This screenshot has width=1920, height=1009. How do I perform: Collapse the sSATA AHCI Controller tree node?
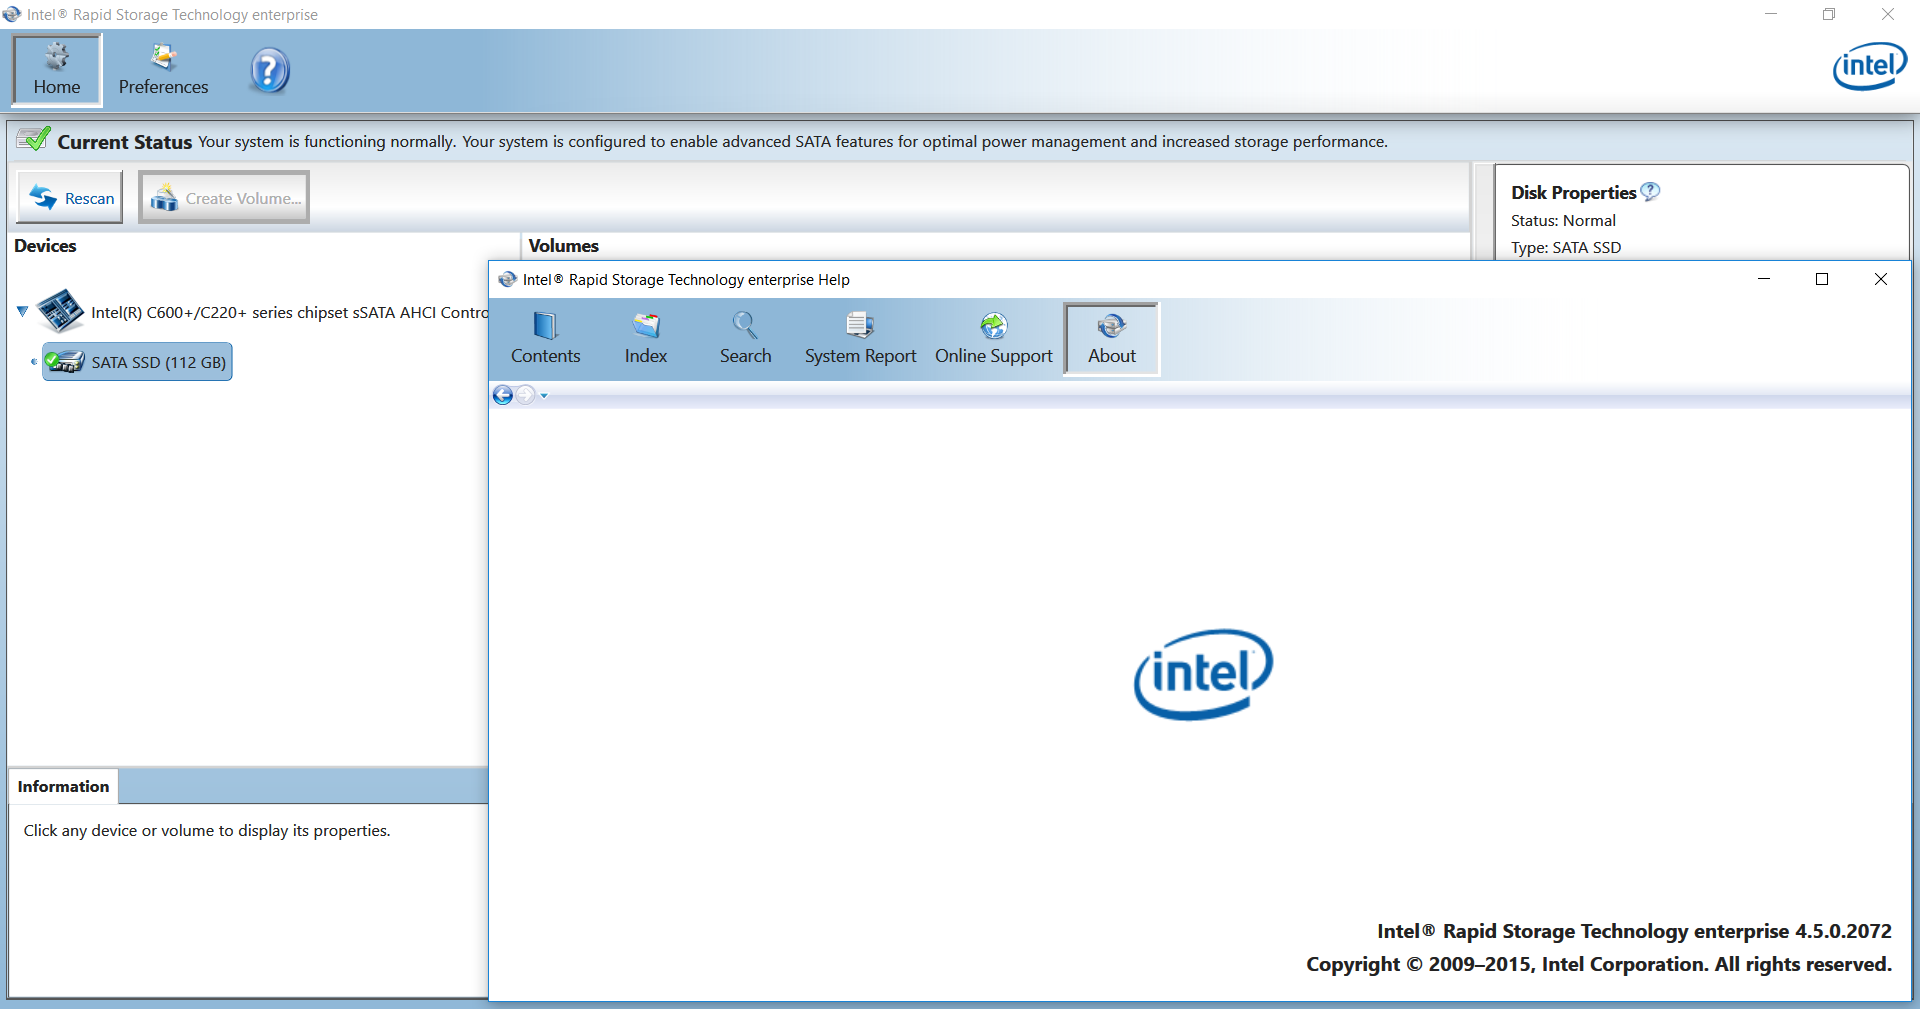22,312
